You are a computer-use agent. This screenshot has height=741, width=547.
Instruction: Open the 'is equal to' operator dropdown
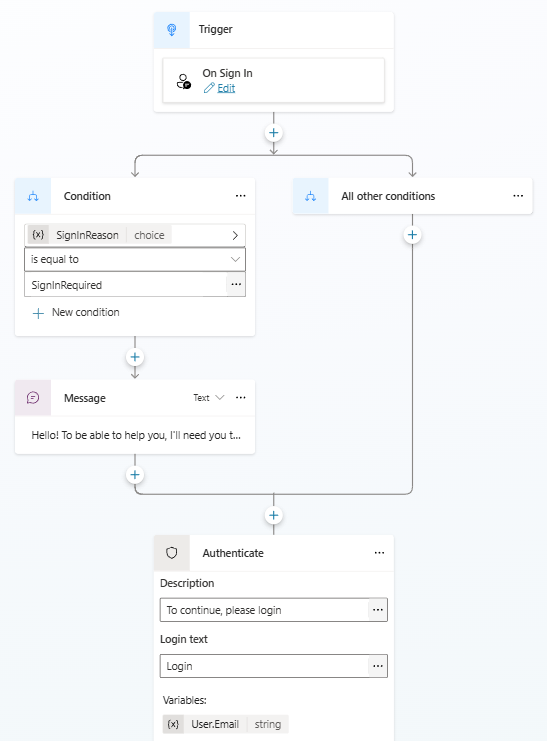pyautogui.click(x=135, y=259)
